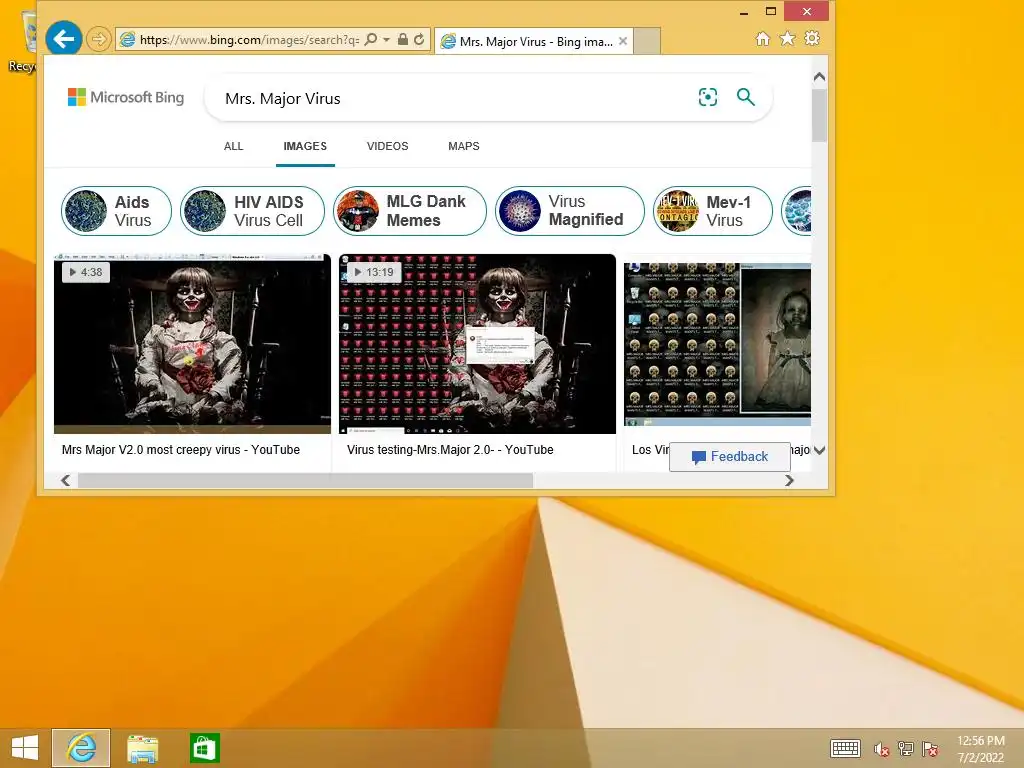
Task: Open the Action Center flag icon
Action: (x=930, y=749)
